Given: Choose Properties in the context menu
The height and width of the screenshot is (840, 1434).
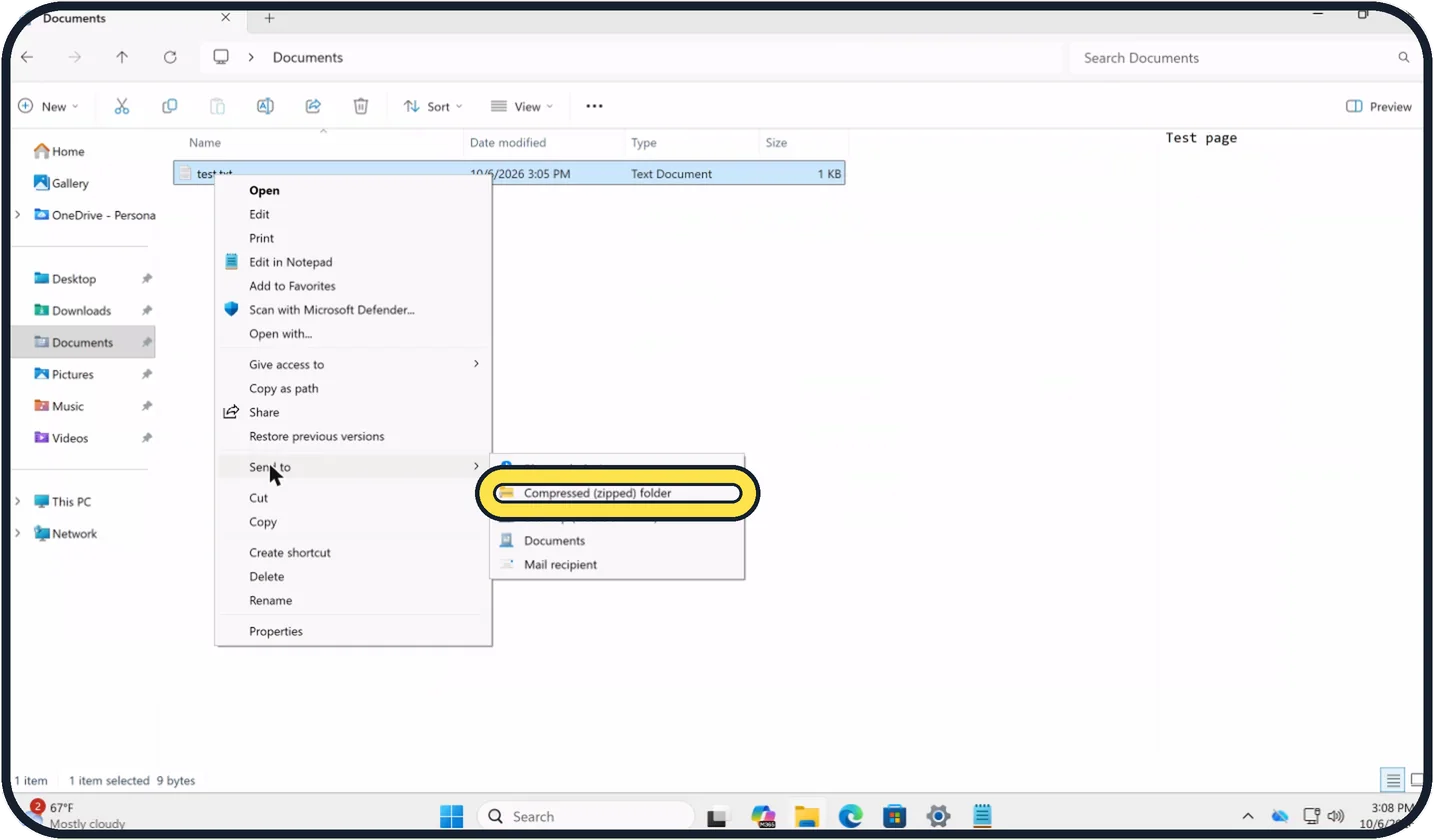Looking at the screenshot, I should tap(353, 631).
